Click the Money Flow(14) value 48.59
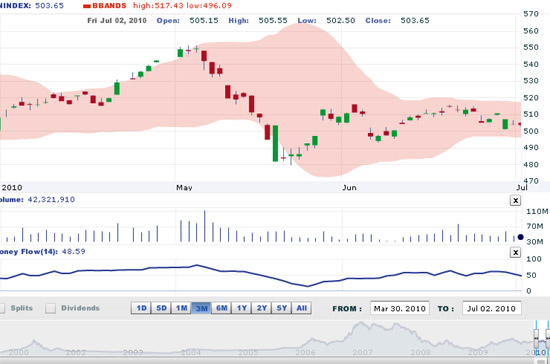The image size is (550, 364). (74, 251)
